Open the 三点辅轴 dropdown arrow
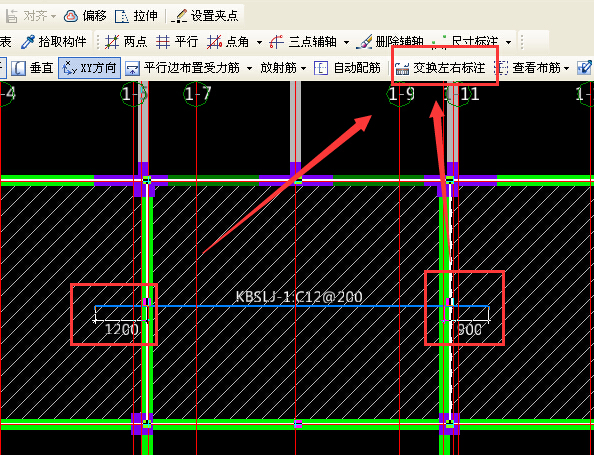The width and height of the screenshot is (594, 455). click(x=346, y=42)
